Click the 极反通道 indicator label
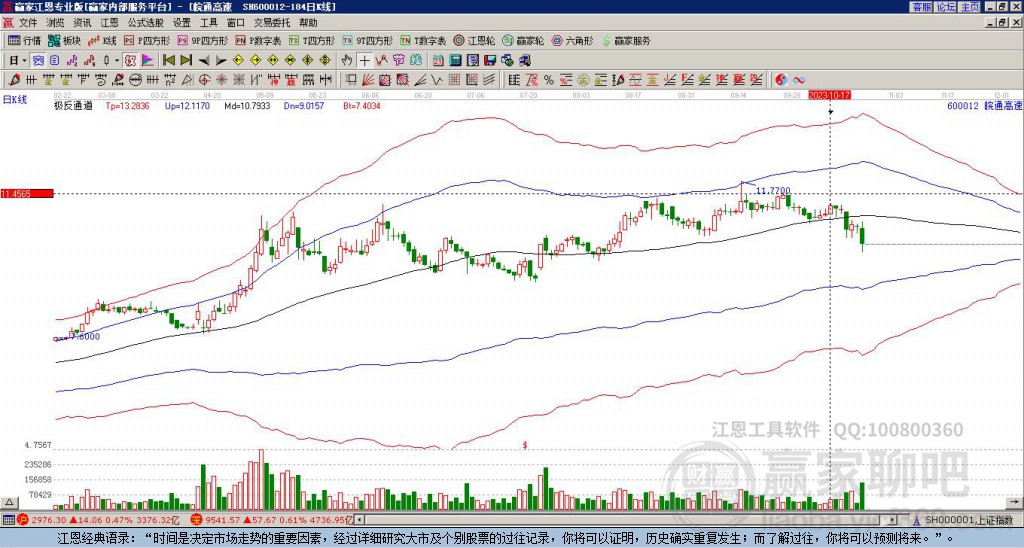 pyautogui.click(x=73, y=106)
